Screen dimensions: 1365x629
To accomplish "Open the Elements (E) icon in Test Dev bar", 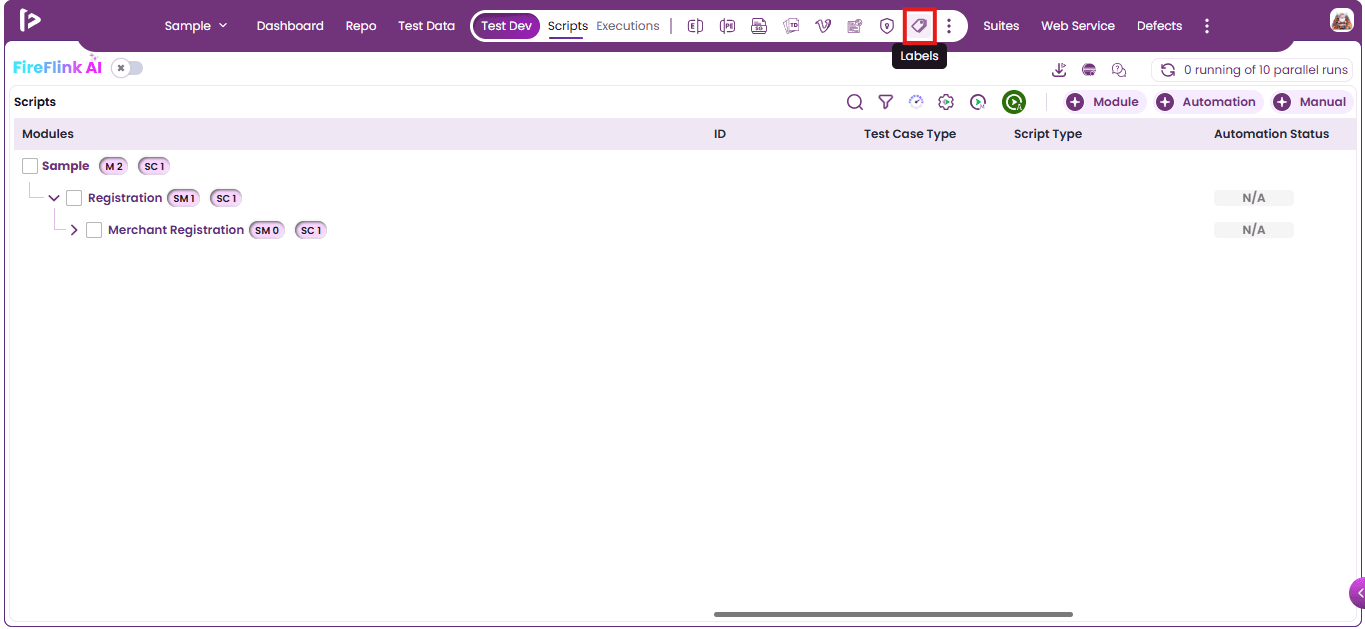I will pyautogui.click(x=695, y=26).
